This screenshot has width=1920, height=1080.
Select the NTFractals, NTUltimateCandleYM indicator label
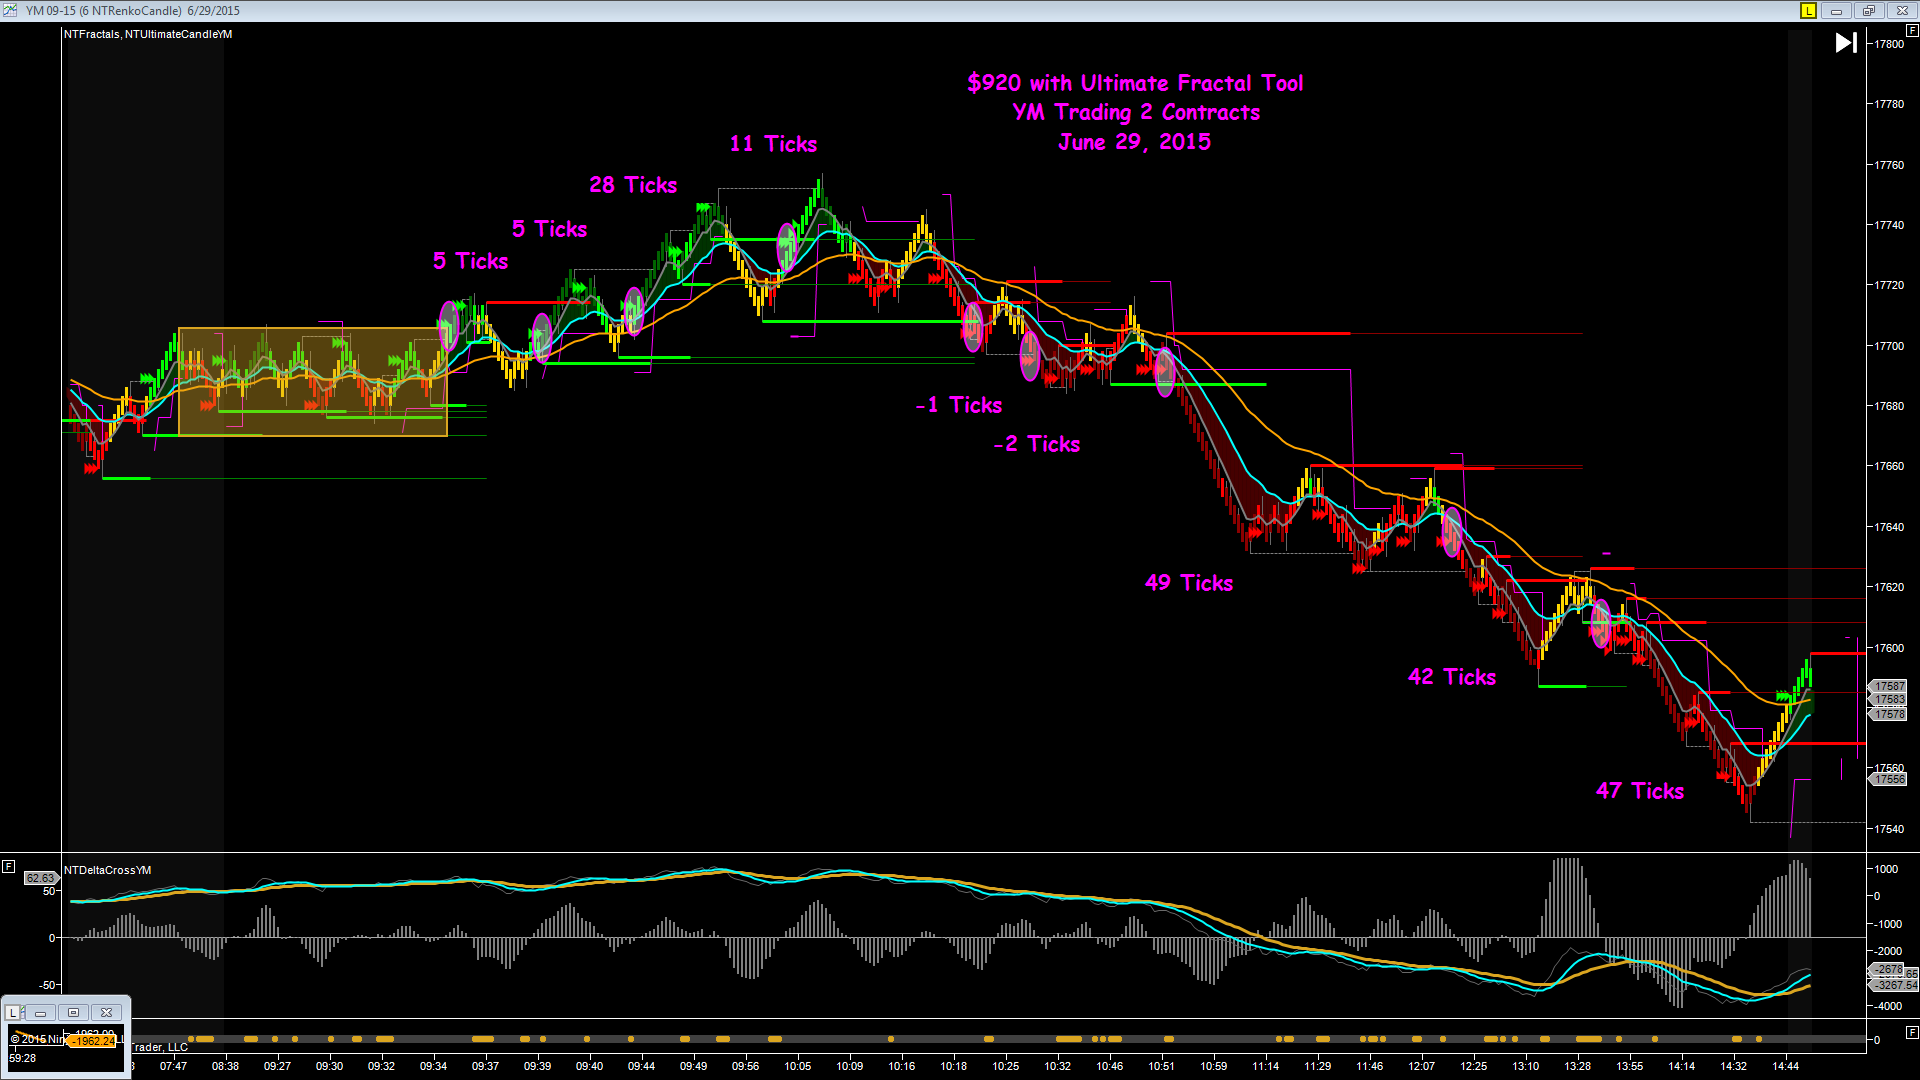[148, 34]
